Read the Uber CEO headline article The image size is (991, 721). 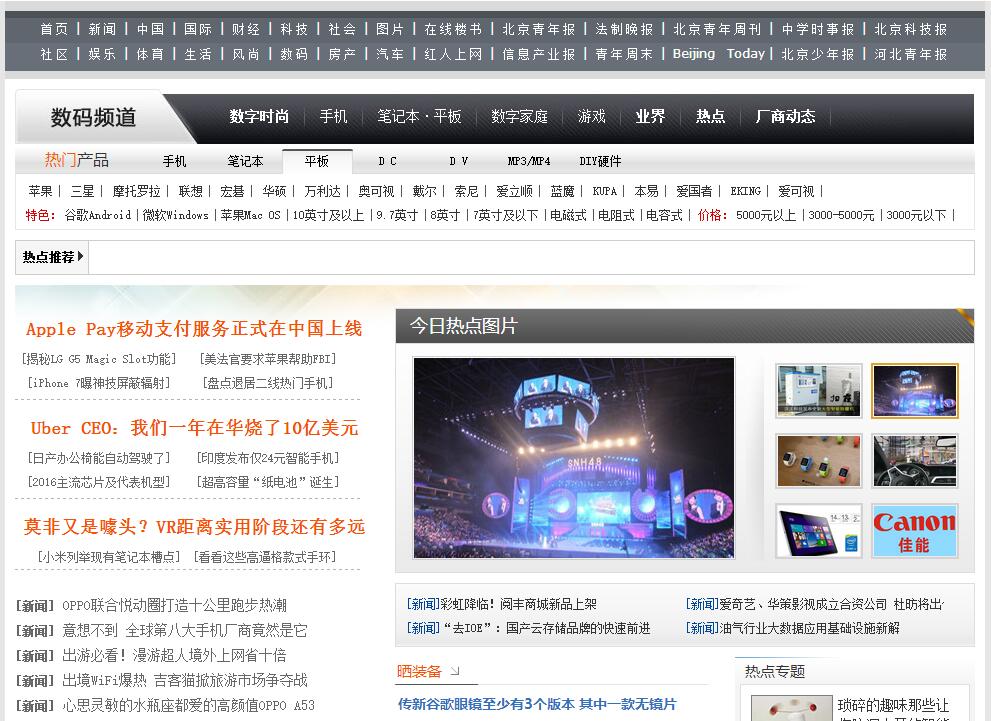(194, 428)
